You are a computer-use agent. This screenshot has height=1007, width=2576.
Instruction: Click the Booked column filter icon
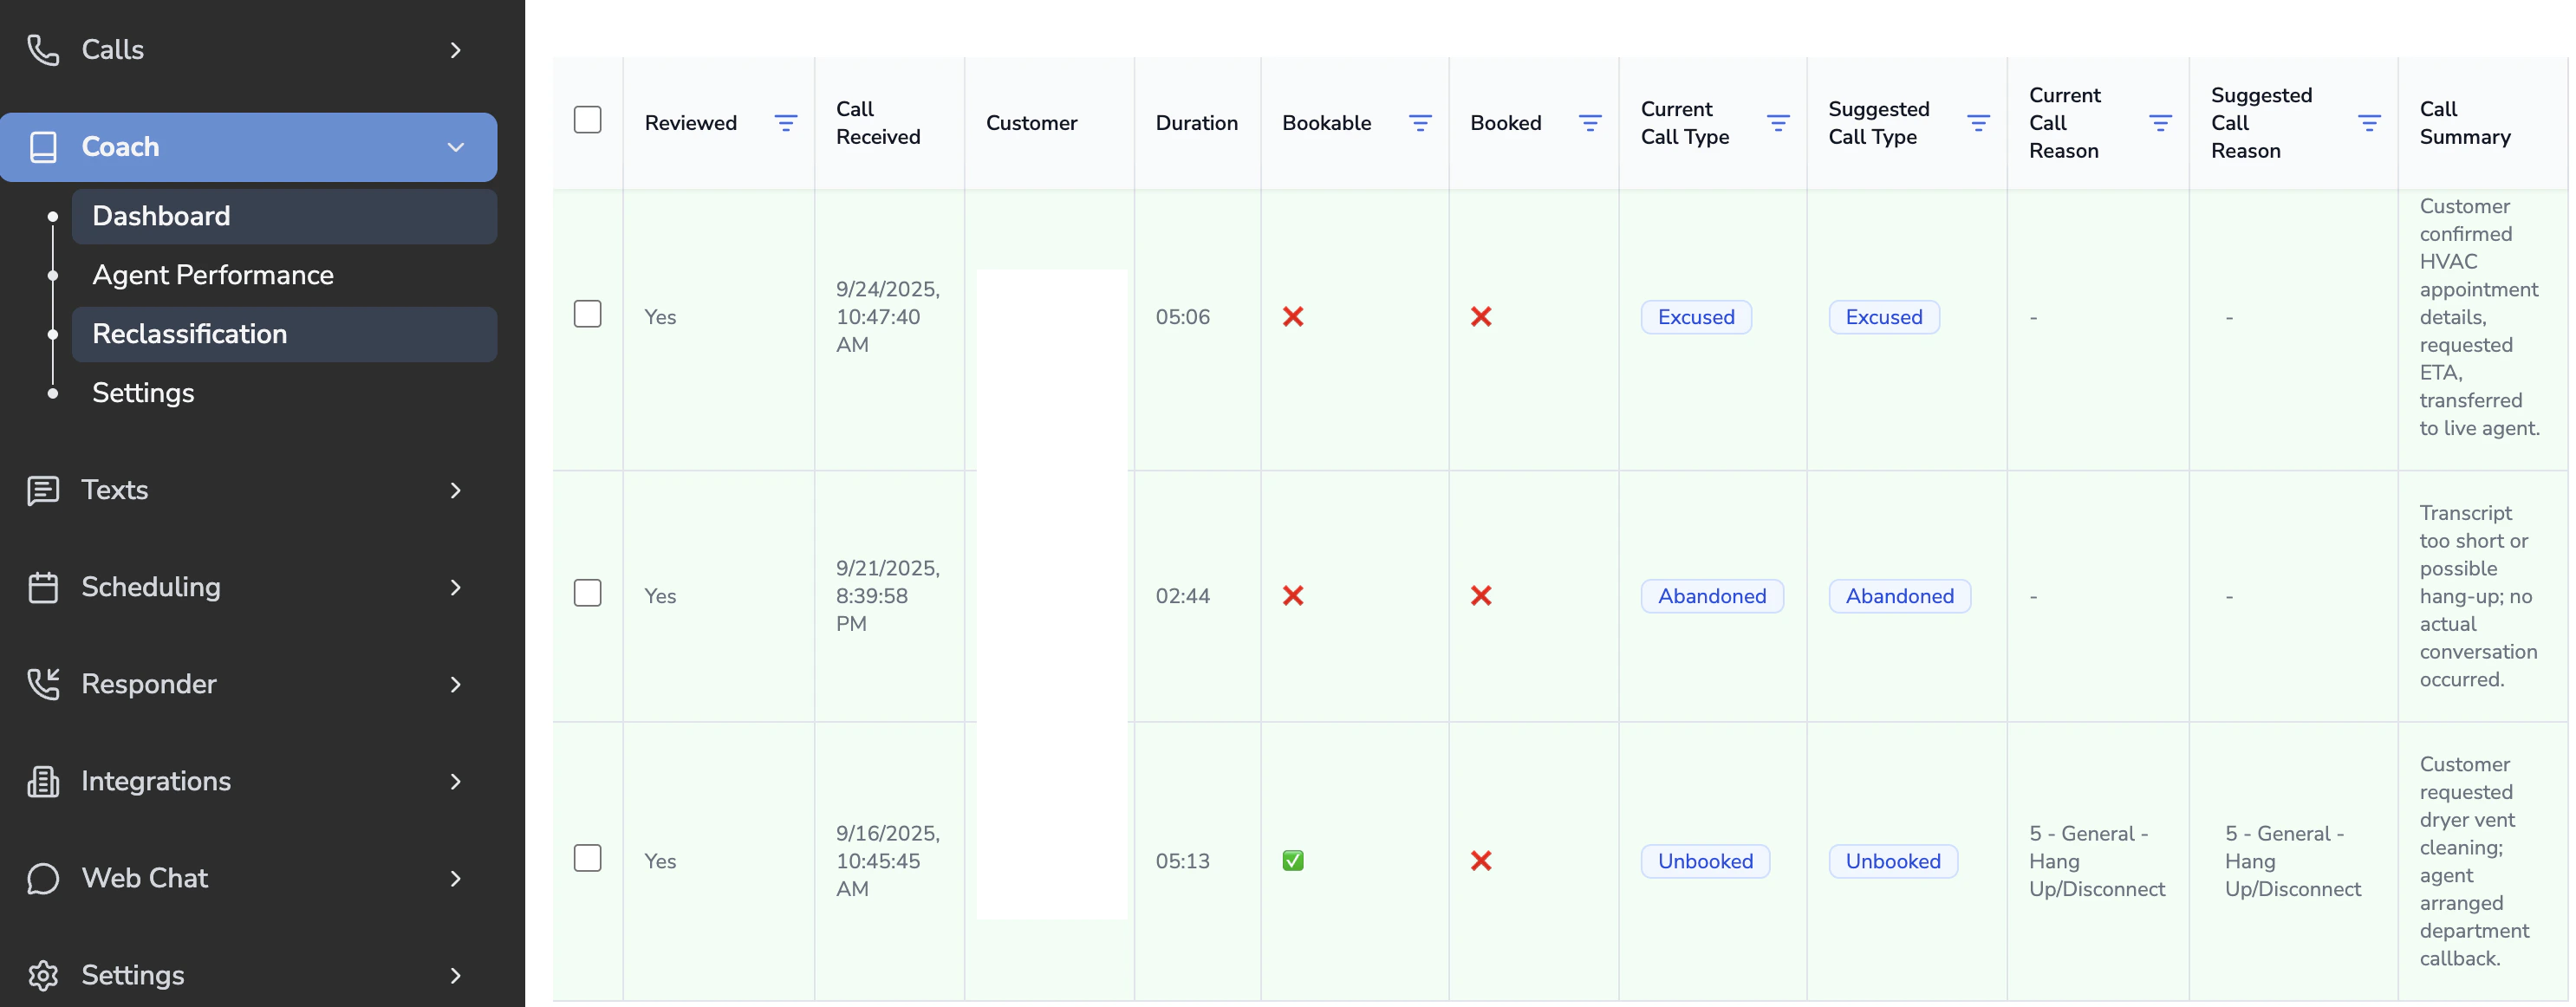1589,123
